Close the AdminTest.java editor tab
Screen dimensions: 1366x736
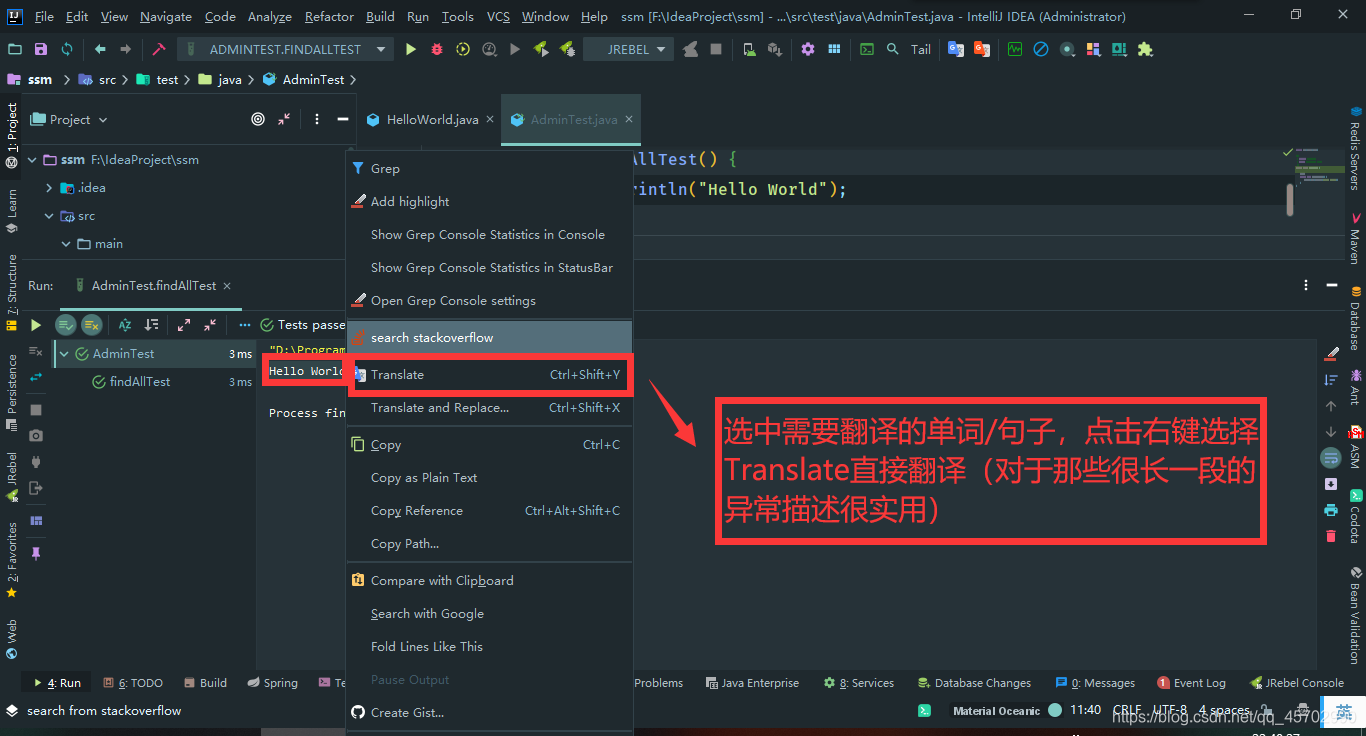pyautogui.click(x=629, y=119)
